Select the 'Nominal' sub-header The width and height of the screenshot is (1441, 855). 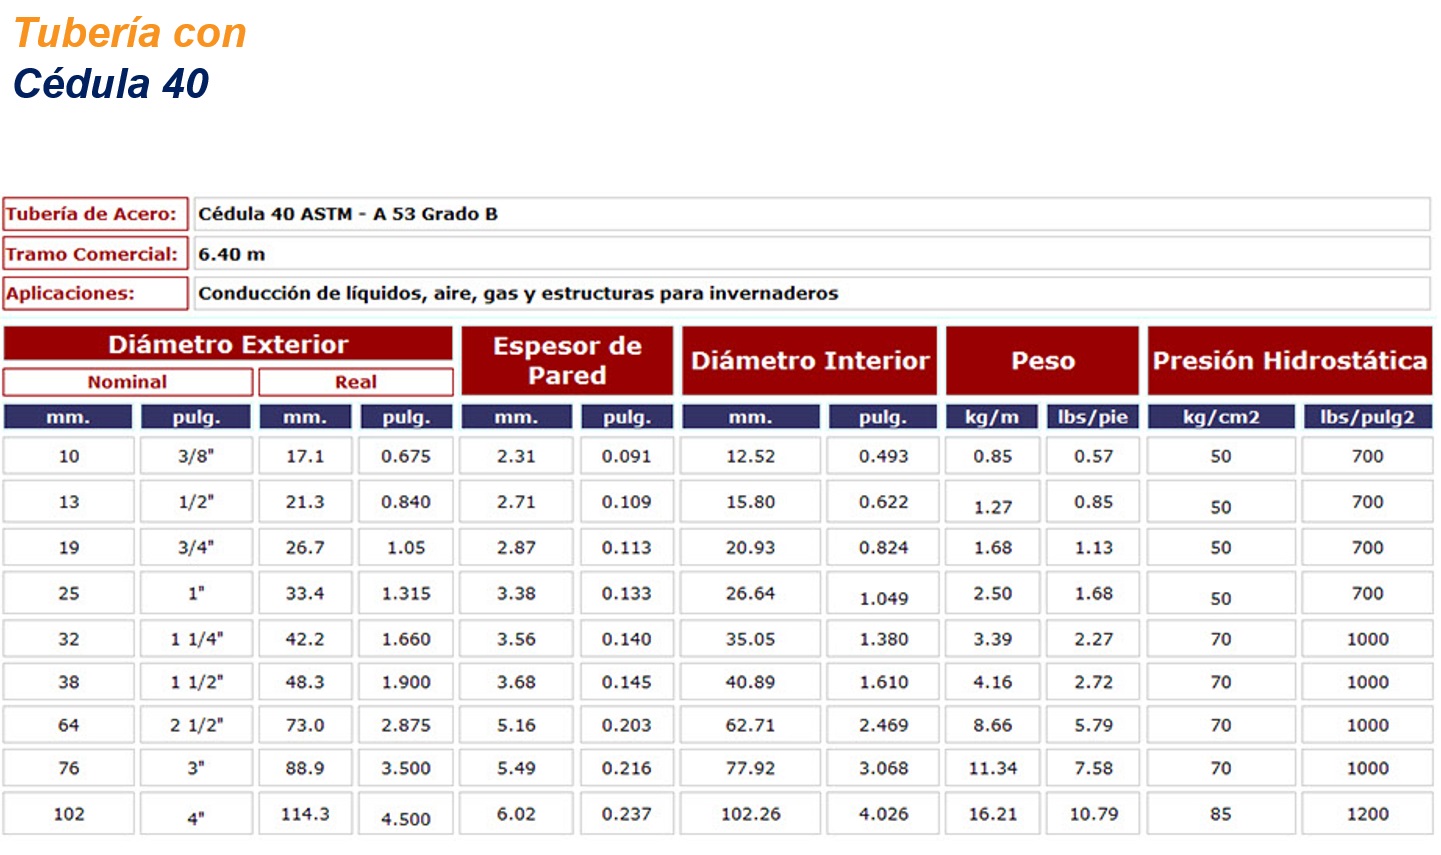coord(127,382)
